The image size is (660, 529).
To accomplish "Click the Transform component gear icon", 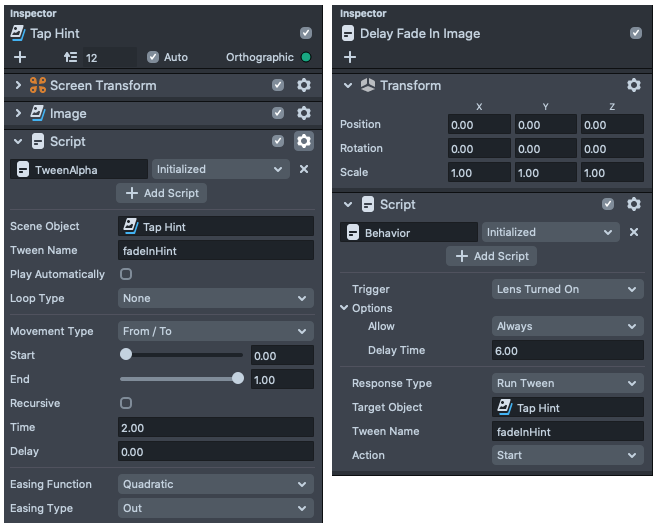I will [633, 86].
